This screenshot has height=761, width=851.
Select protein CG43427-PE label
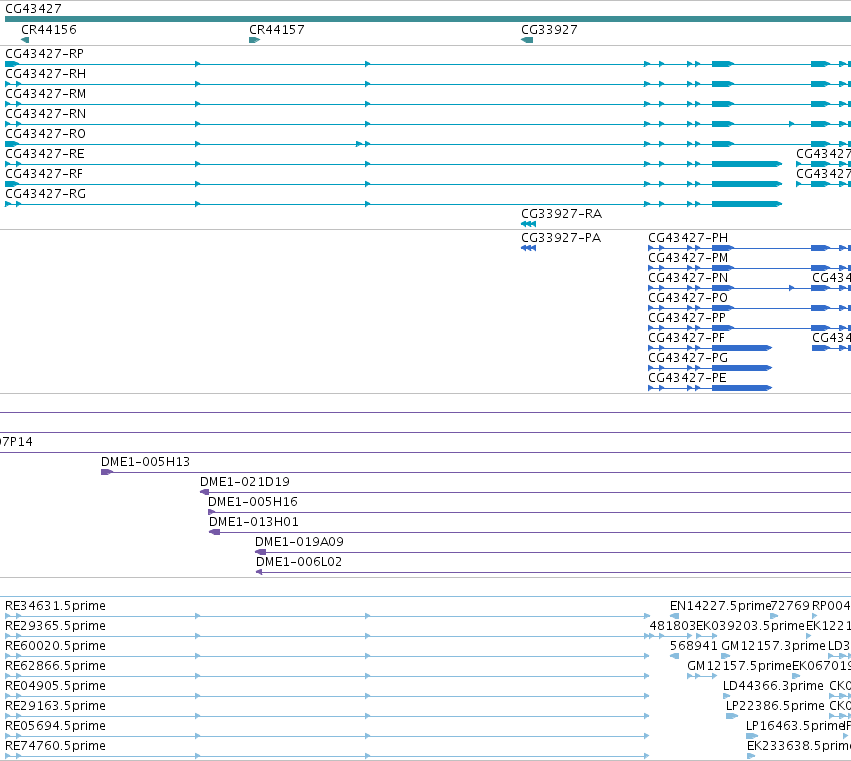click(x=687, y=378)
